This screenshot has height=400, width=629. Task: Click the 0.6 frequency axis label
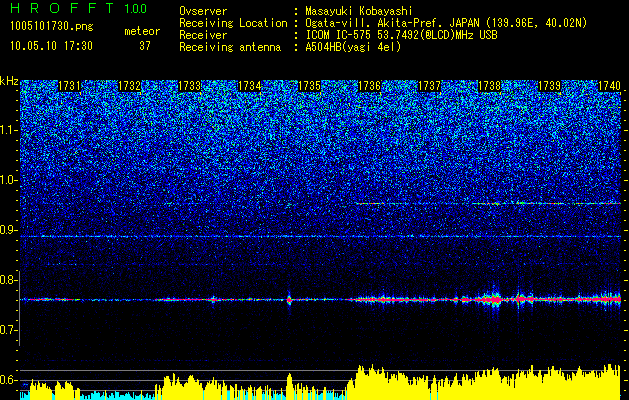(9, 380)
